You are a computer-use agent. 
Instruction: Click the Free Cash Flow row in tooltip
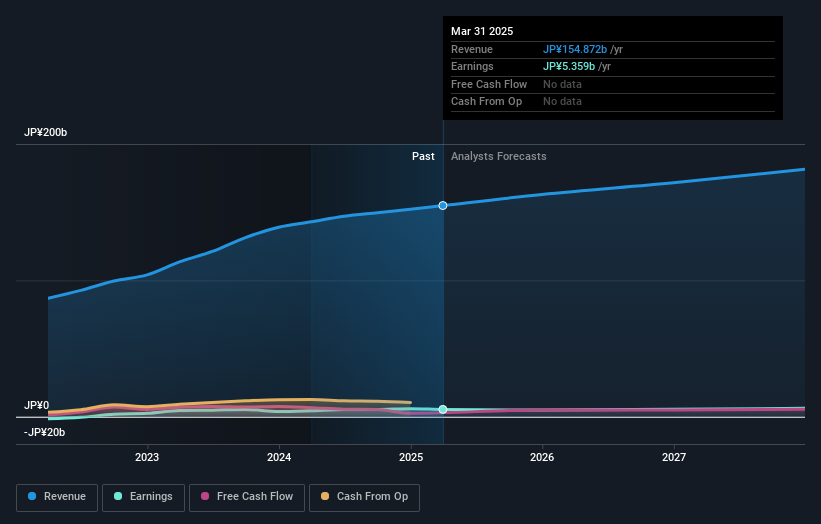click(613, 84)
